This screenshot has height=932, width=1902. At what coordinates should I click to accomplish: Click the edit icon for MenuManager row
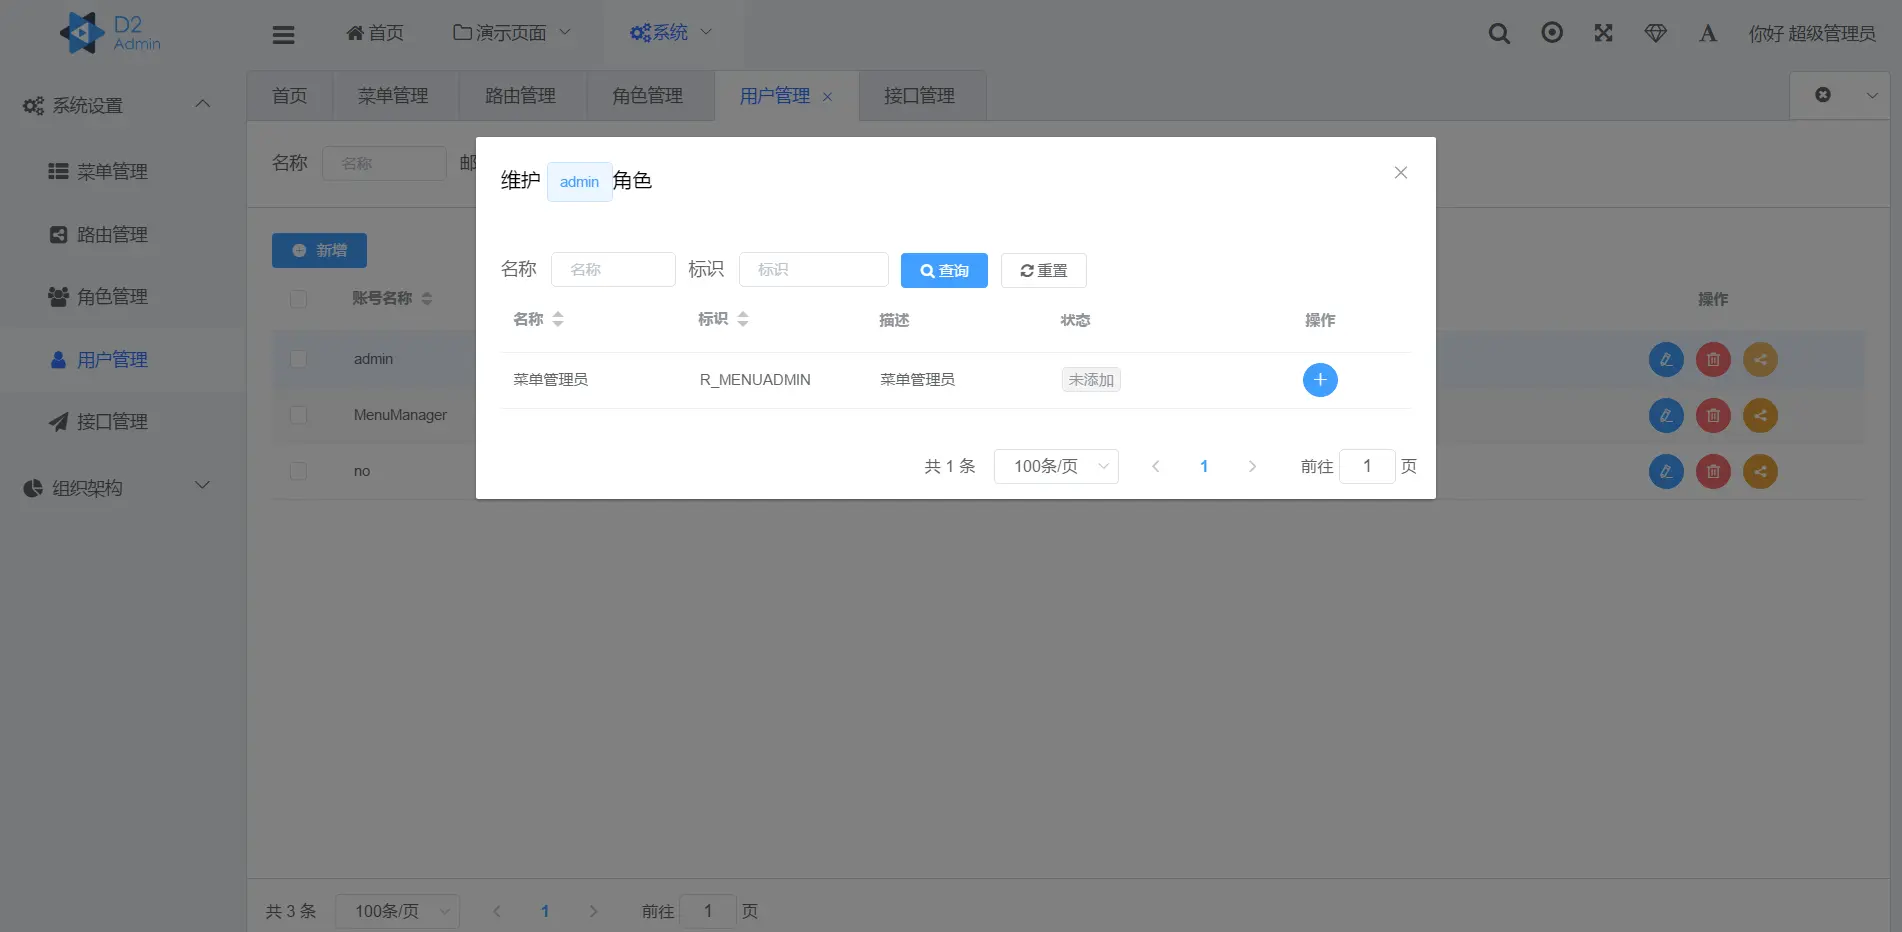tap(1666, 416)
